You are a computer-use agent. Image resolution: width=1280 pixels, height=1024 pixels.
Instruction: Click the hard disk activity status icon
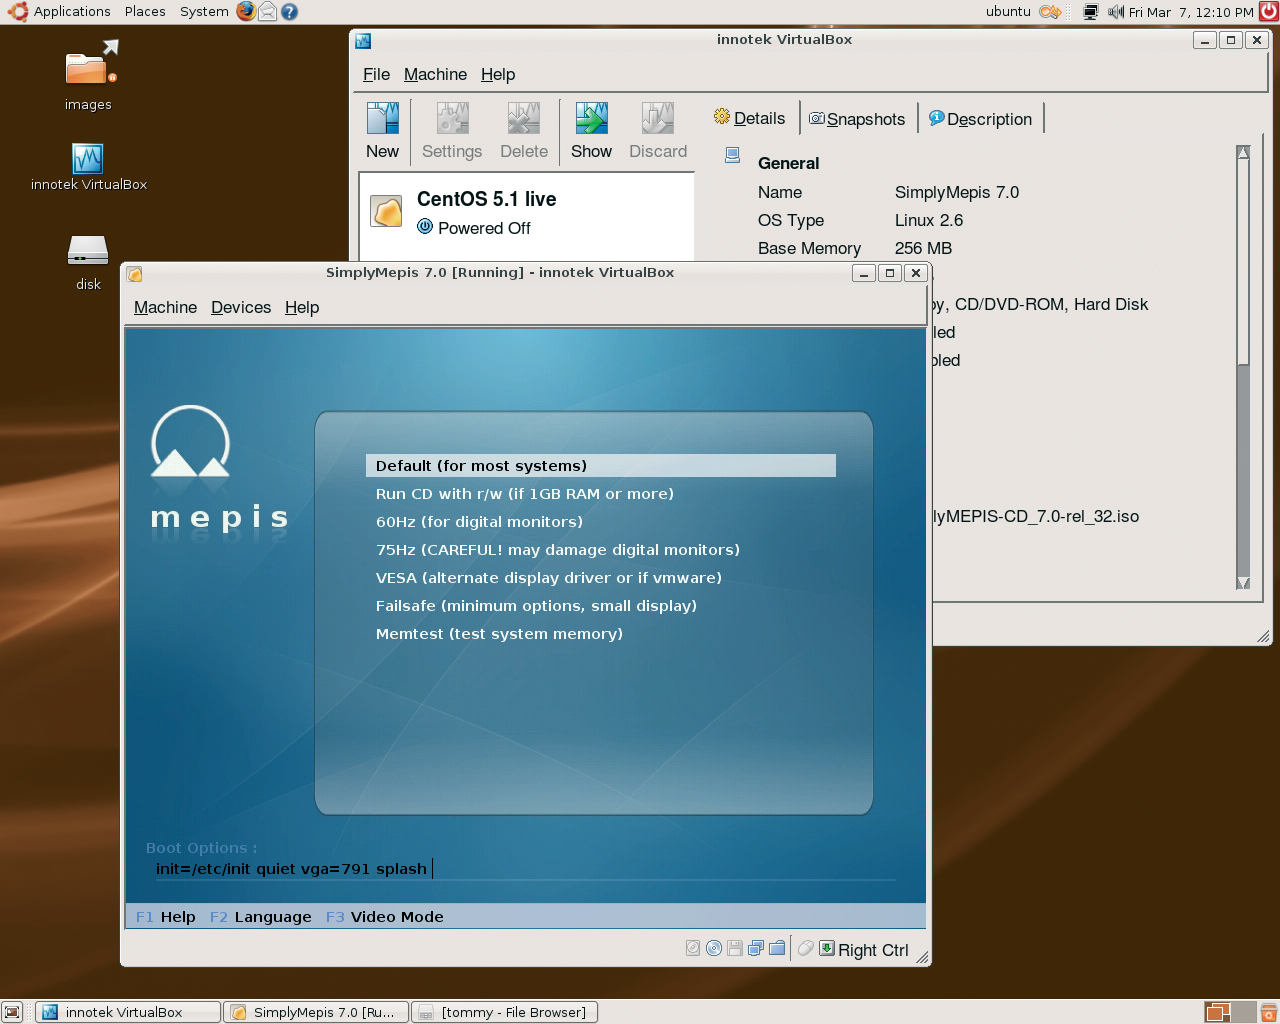(693, 948)
